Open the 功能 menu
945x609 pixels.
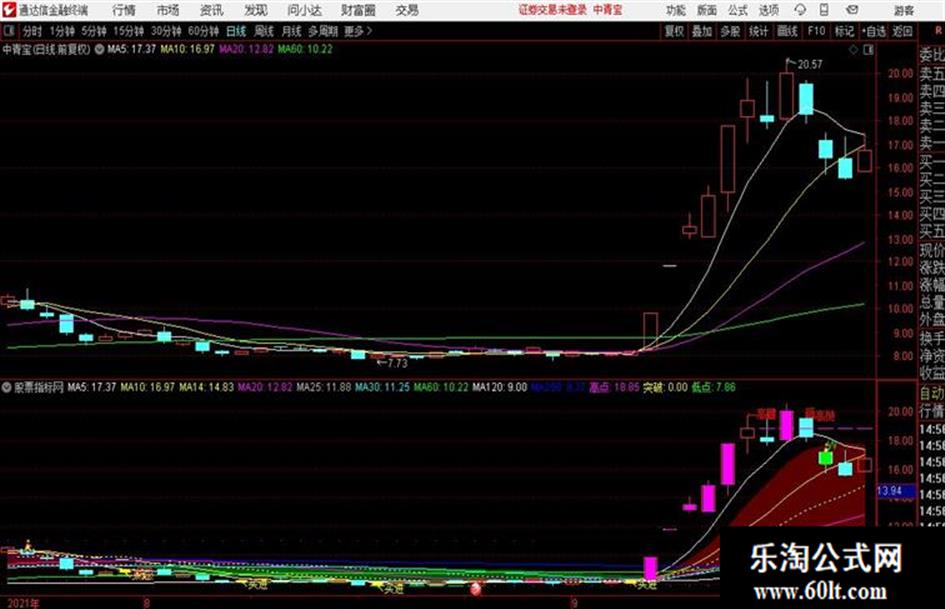676,10
